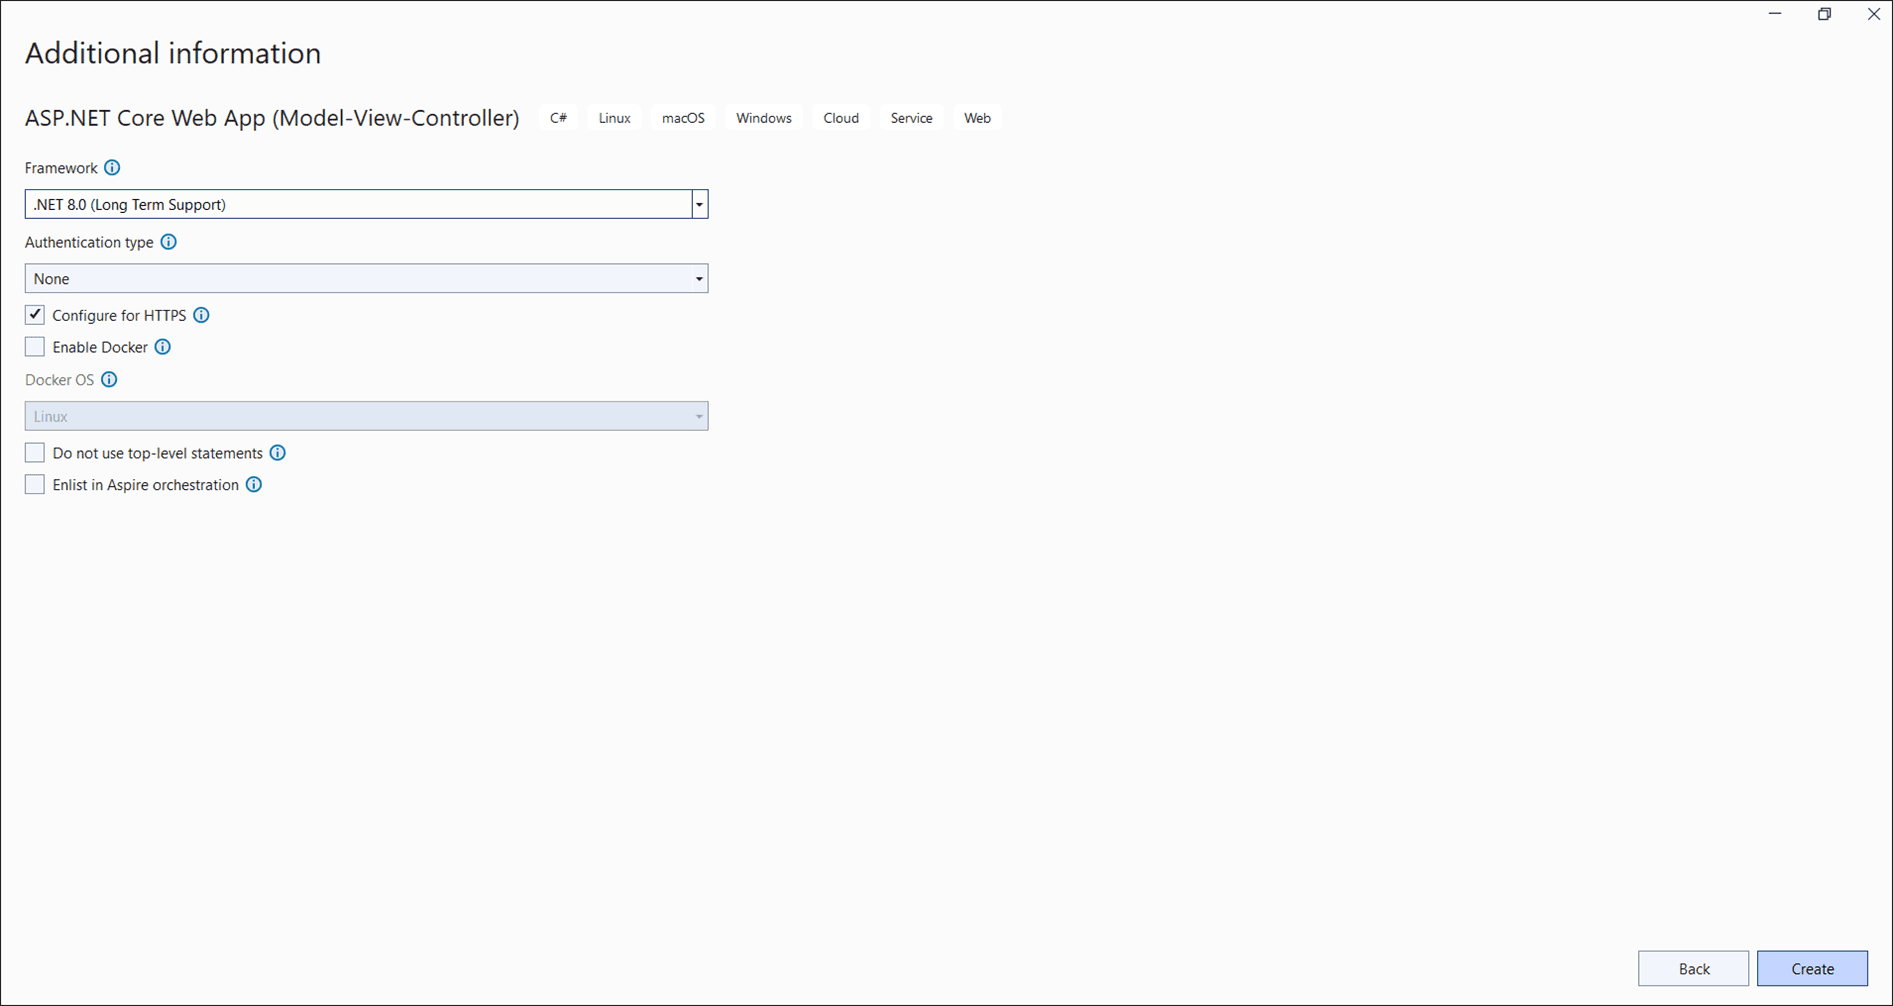Open the Docker OS Linux dropdown
Image resolution: width=1893 pixels, height=1006 pixels.
click(366, 416)
